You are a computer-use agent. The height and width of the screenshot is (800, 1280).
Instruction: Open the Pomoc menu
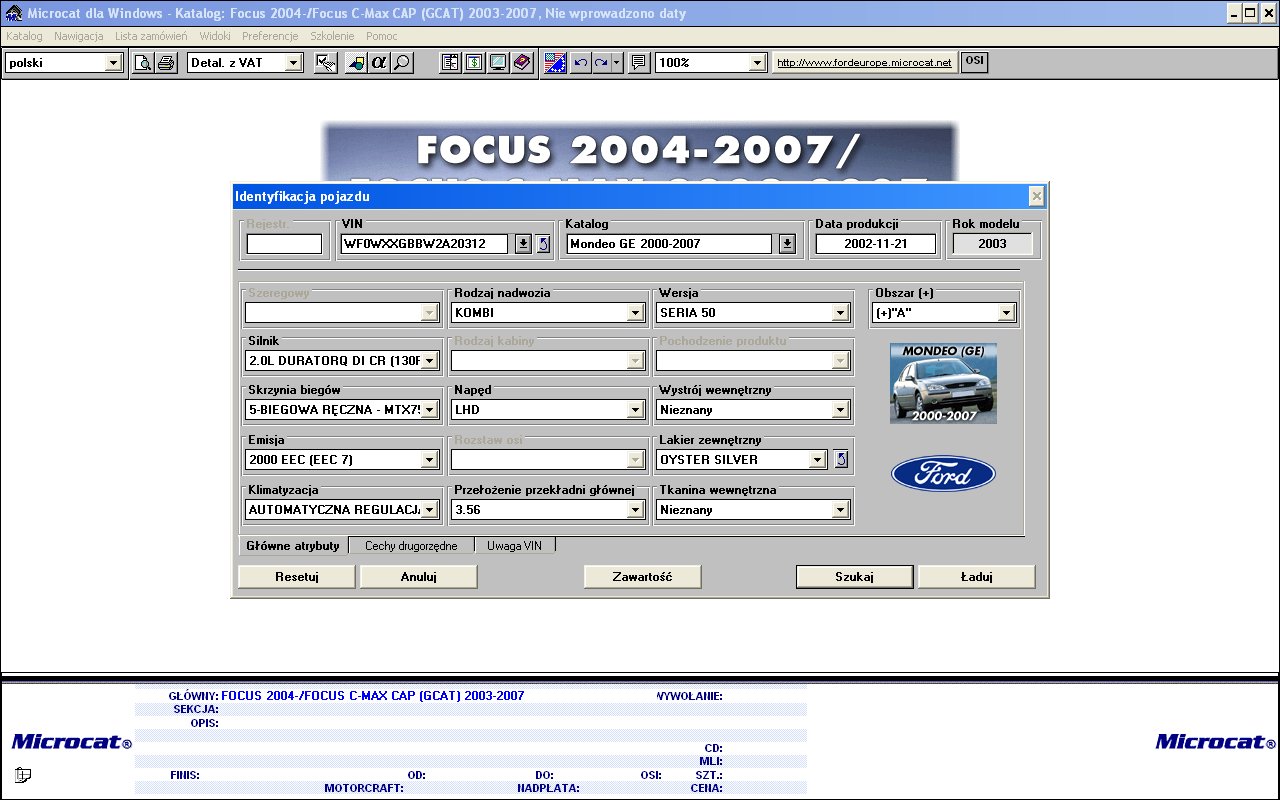tap(382, 36)
